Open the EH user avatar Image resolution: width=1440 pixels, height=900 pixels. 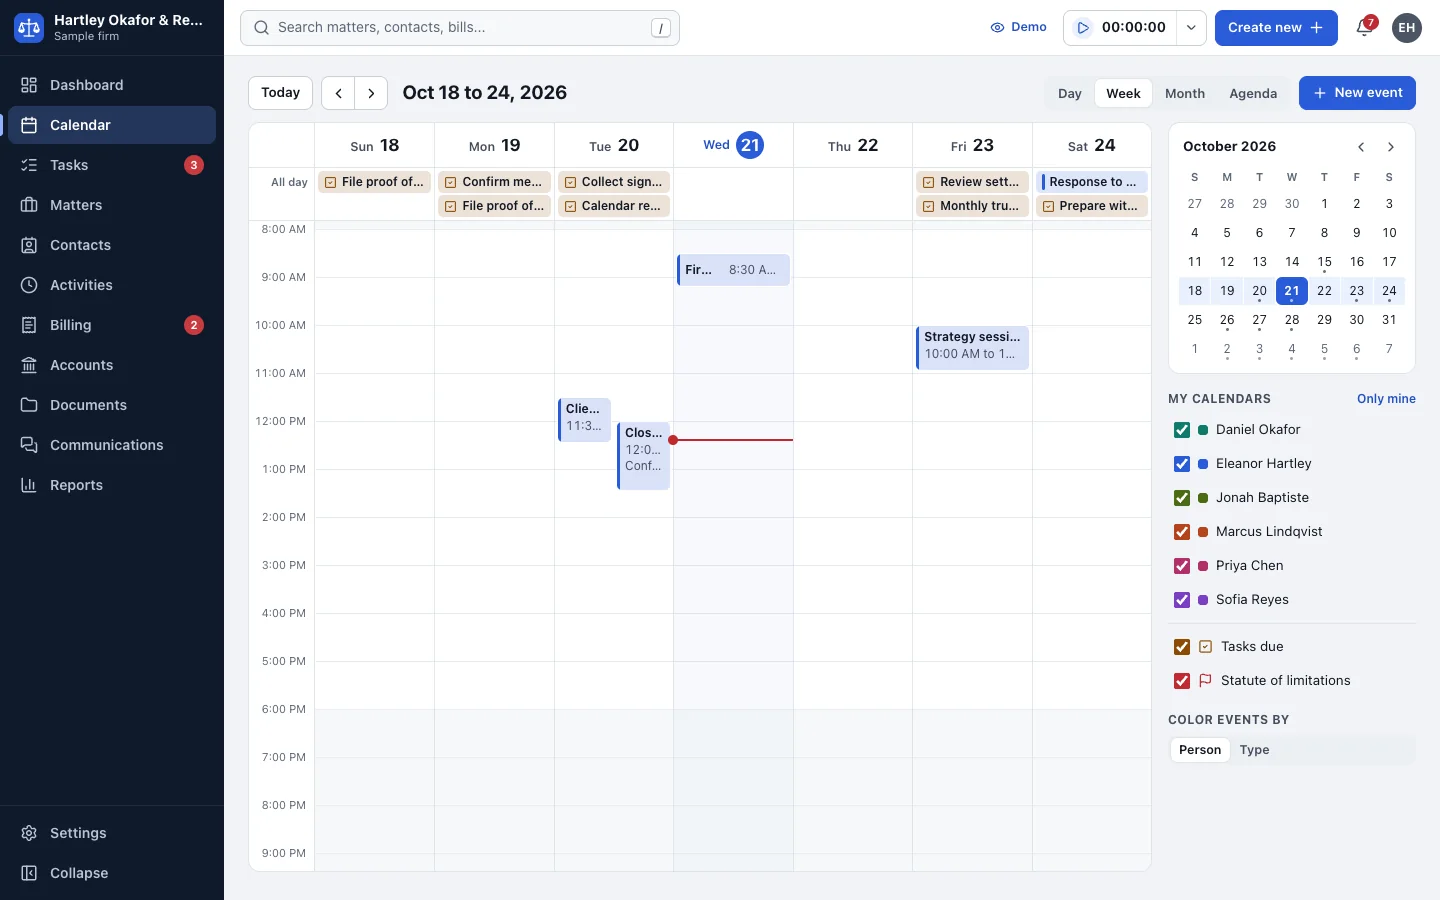coord(1407,28)
